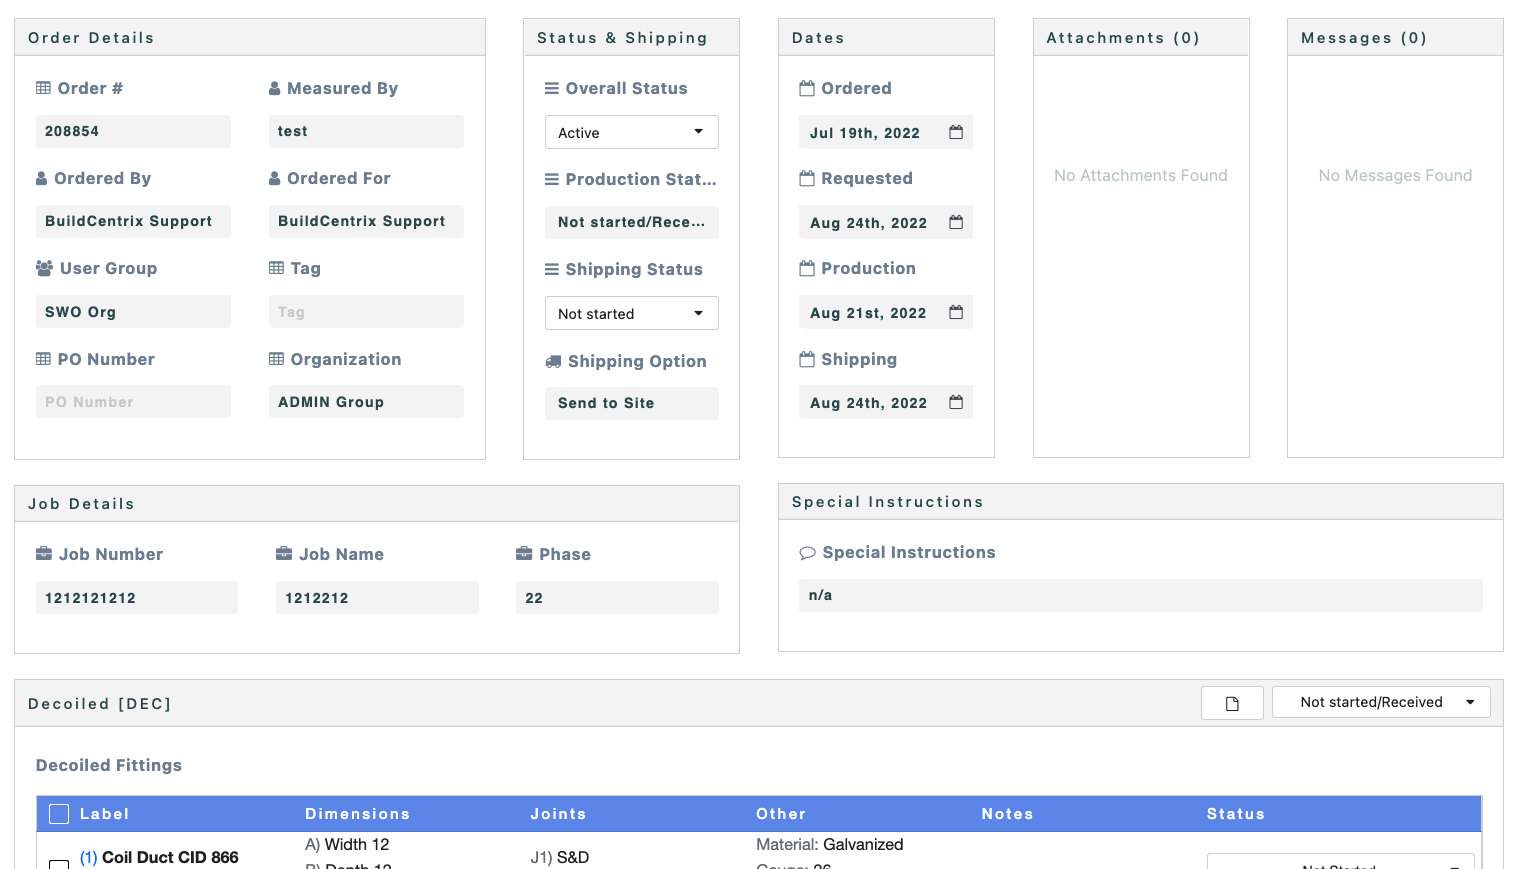Open the calendar picker for the Shipping date
The width and height of the screenshot is (1514, 869).
coord(955,401)
